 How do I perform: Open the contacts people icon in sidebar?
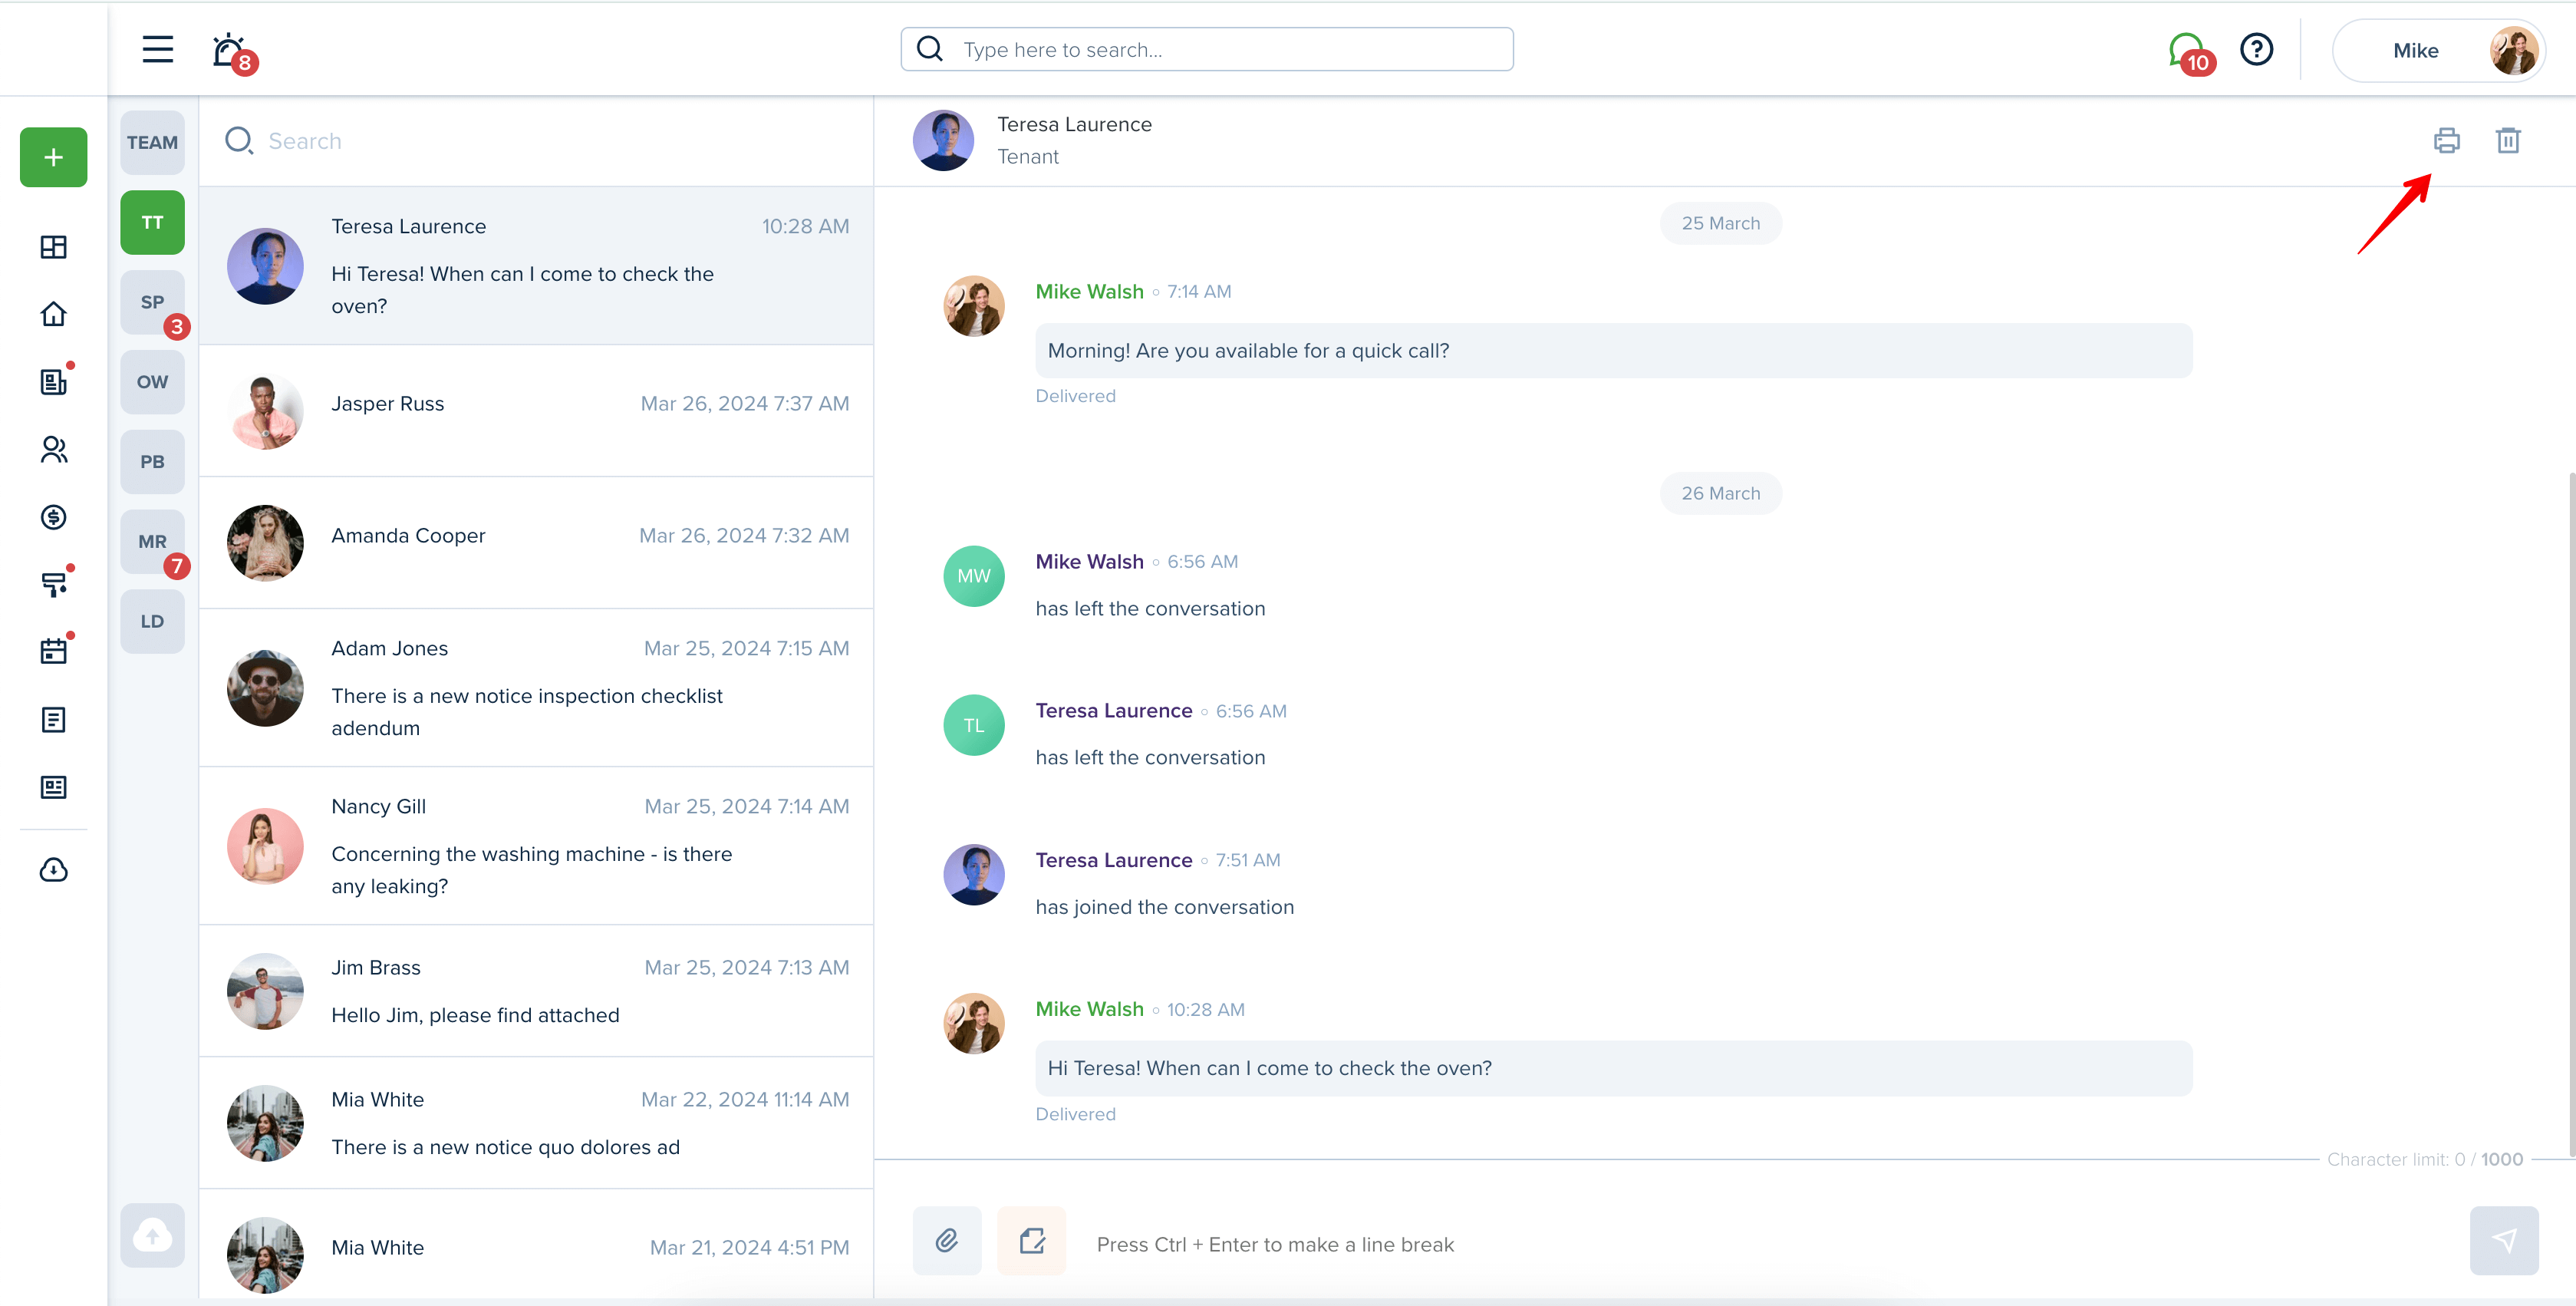coord(53,450)
